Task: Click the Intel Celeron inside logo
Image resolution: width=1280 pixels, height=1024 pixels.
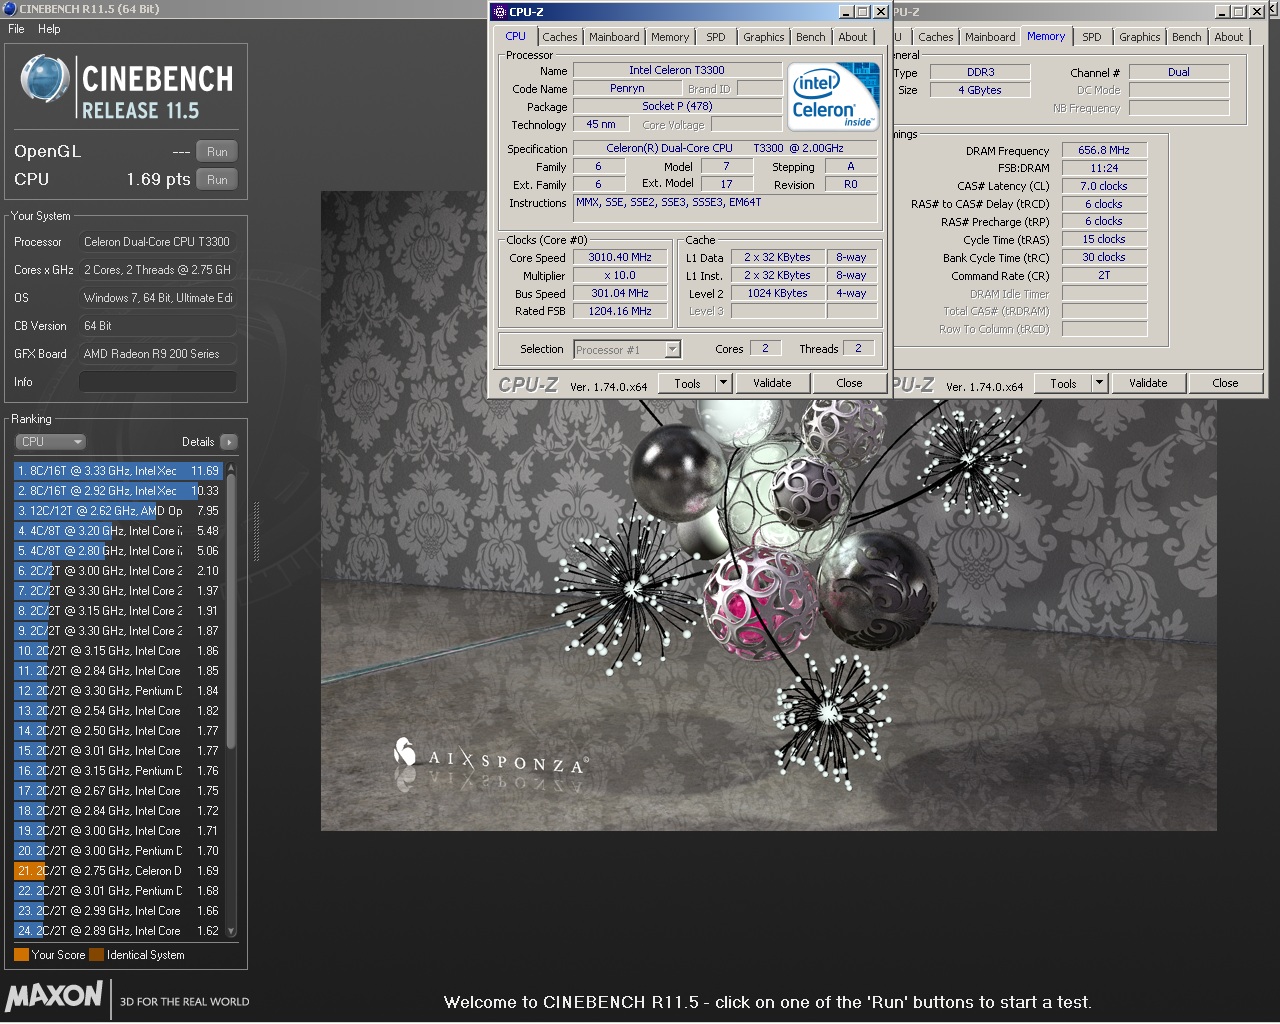Action: point(833,97)
